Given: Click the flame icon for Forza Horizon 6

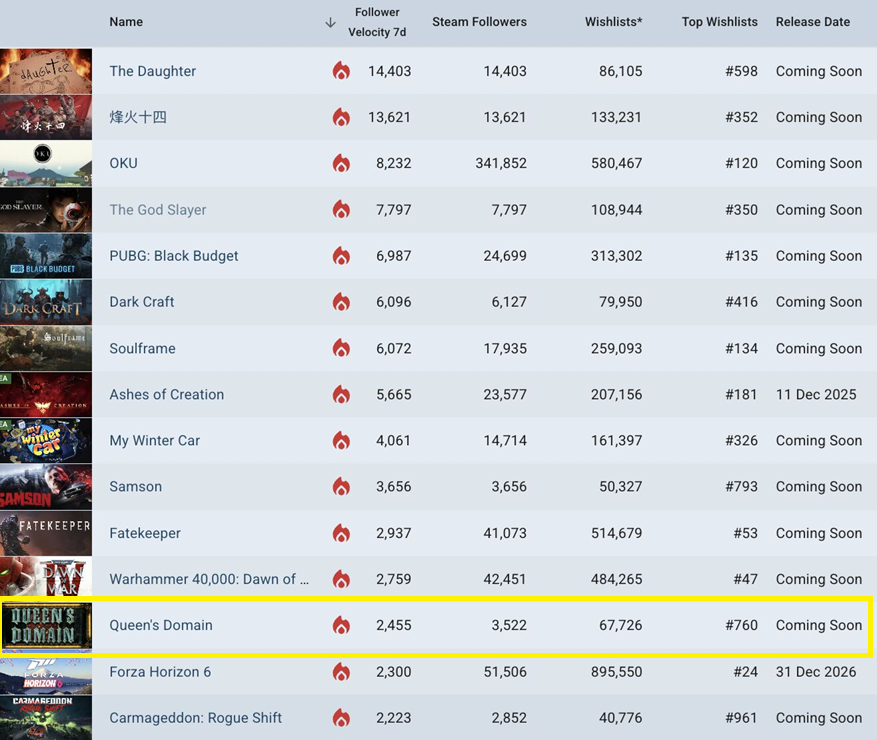Looking at the screenshot, I should click(341, 672).
